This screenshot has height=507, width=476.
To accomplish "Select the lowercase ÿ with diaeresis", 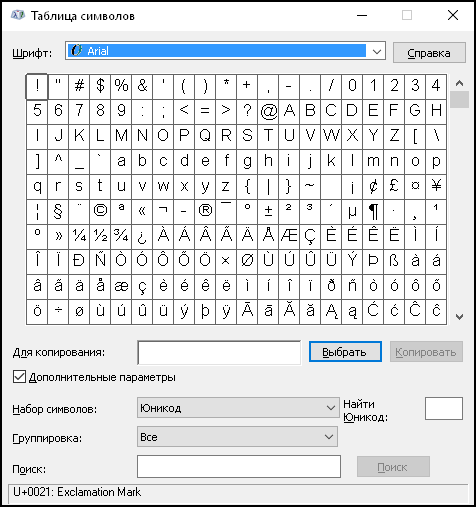I will tap(226, 312).
